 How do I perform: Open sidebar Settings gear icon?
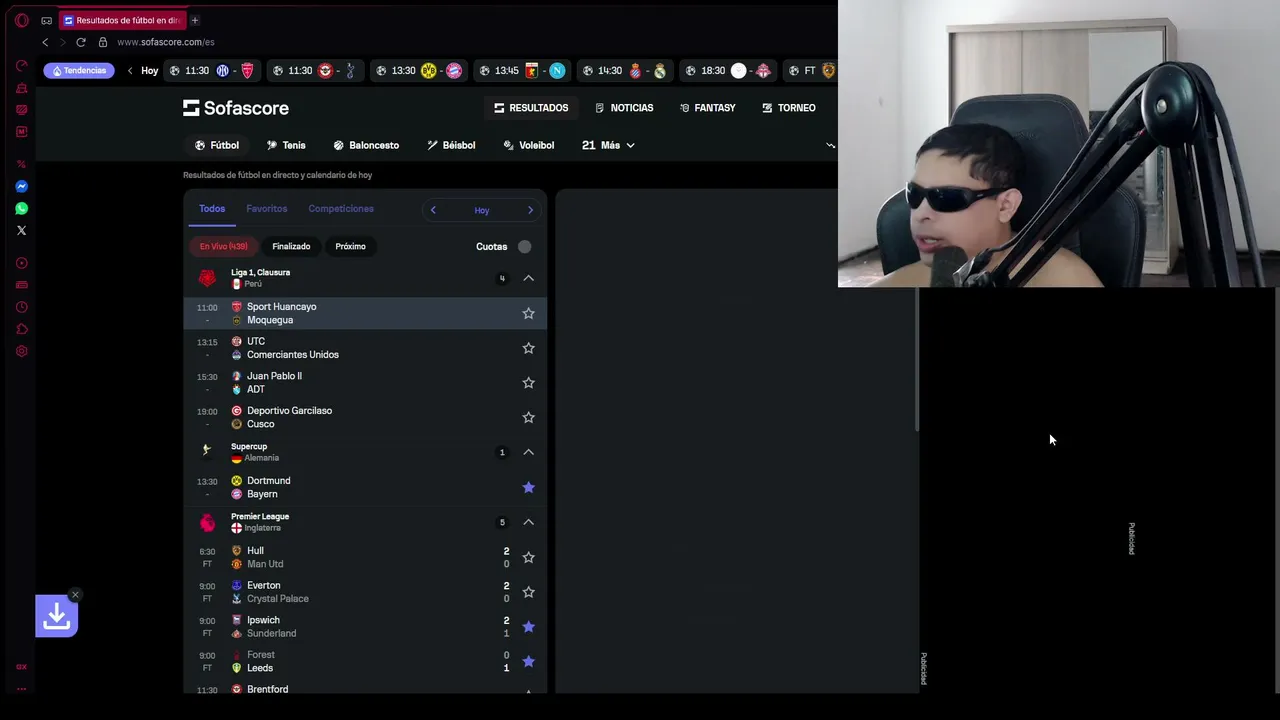(x=21, y=351)
